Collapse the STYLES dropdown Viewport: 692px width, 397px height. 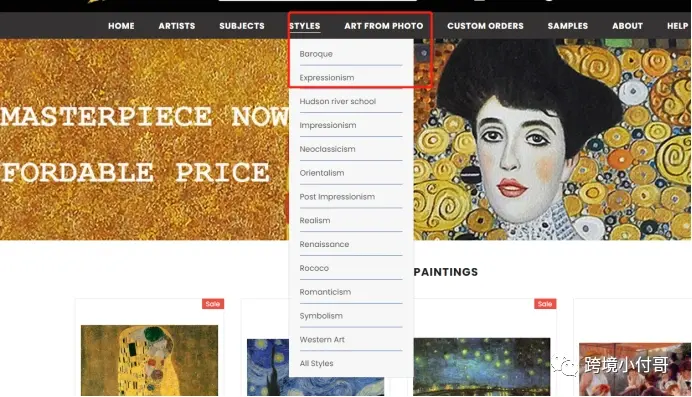pyautogui.click(x=305, y=26)
